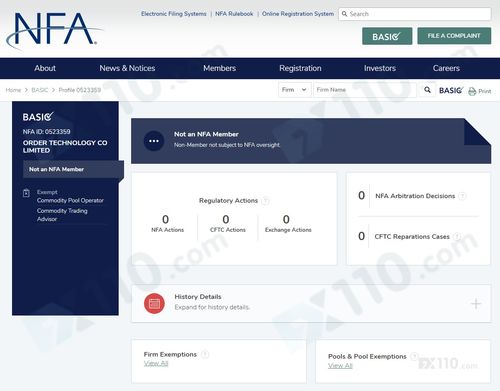Open the Registration navigation menu

[x=300, y=68]
